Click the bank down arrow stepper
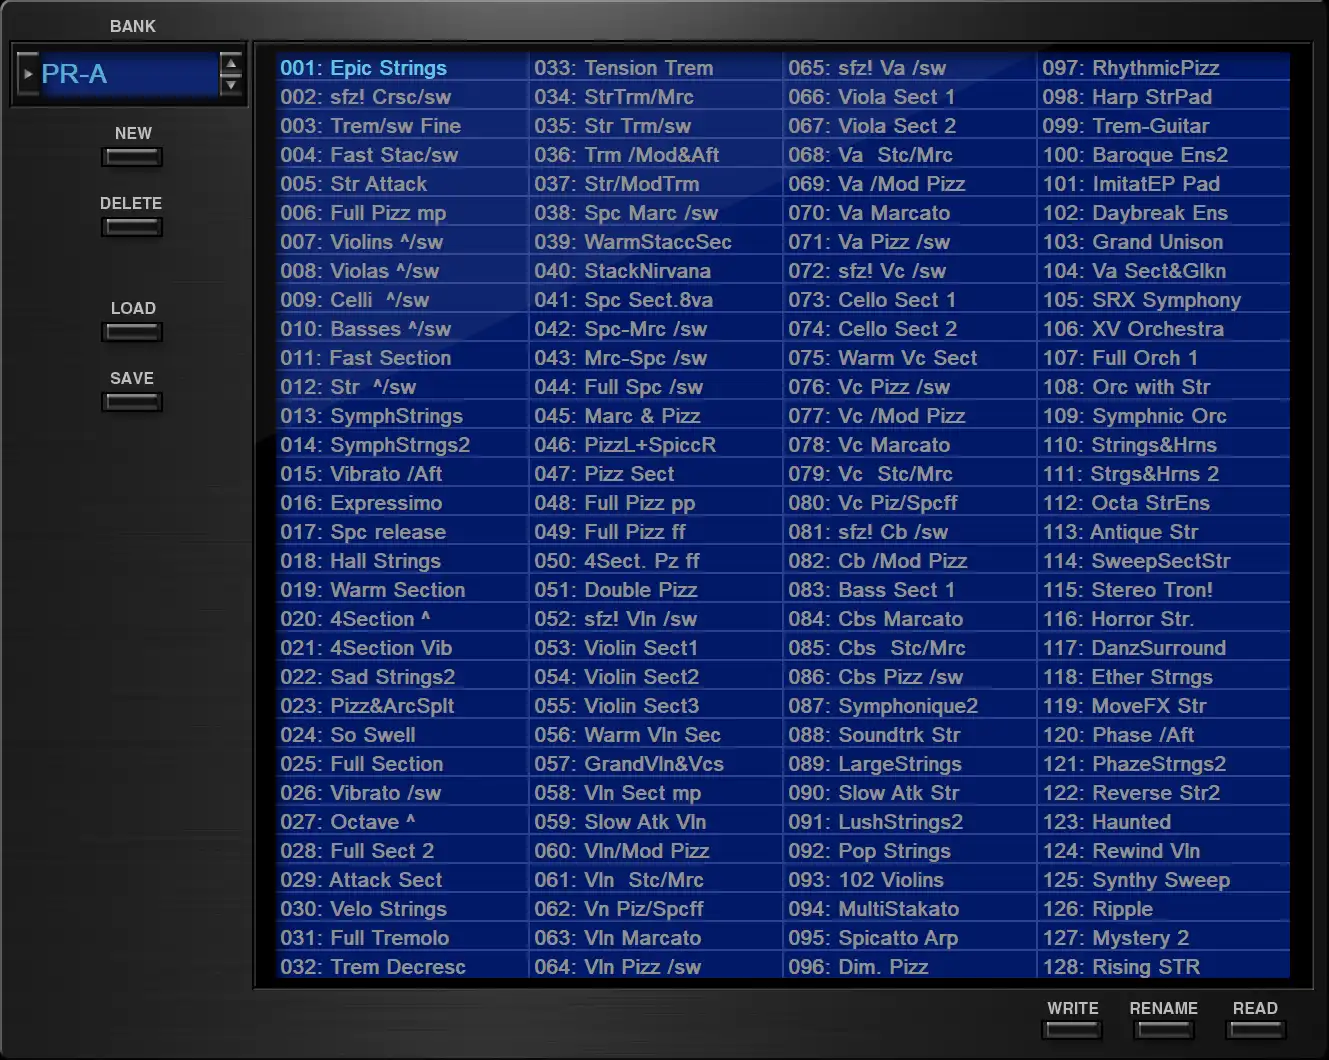1329x1060 pixels. click(231, 85)
